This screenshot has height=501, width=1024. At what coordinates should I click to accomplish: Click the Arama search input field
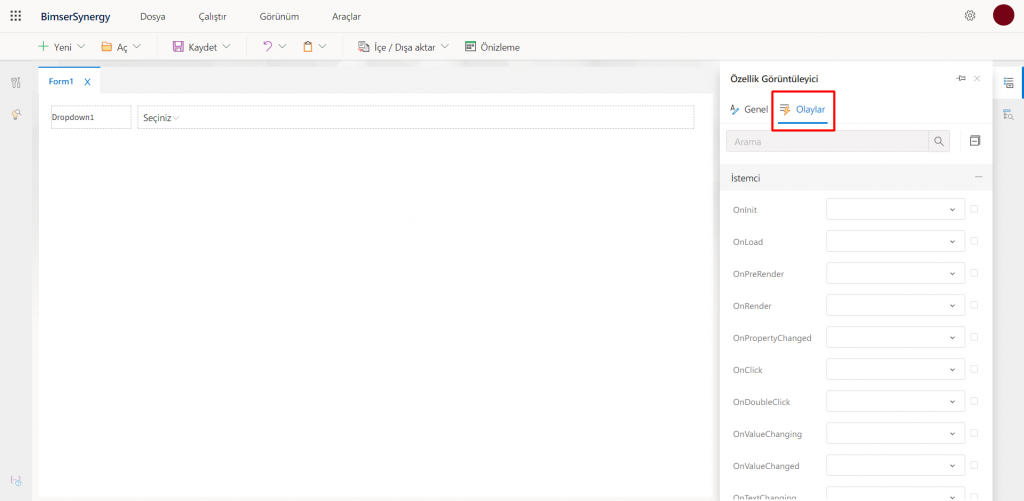827,142
